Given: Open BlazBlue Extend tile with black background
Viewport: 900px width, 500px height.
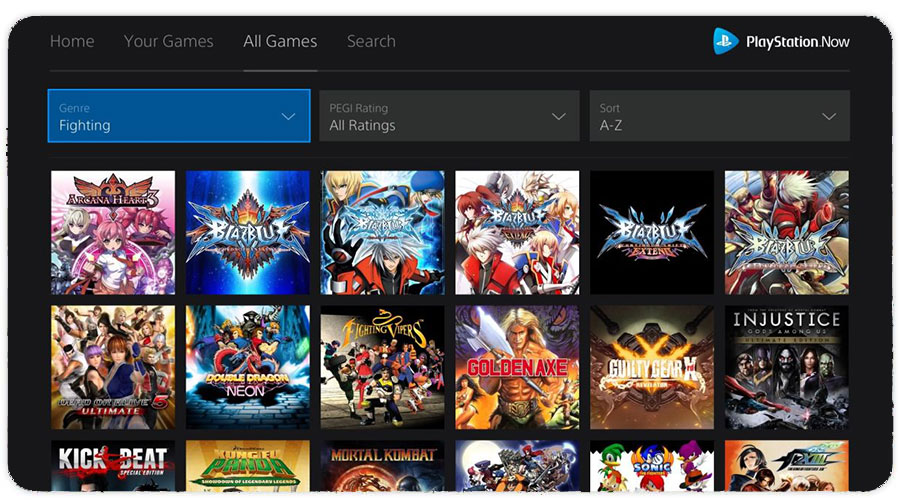Looking at the screenshot, I should click(652, 232).
